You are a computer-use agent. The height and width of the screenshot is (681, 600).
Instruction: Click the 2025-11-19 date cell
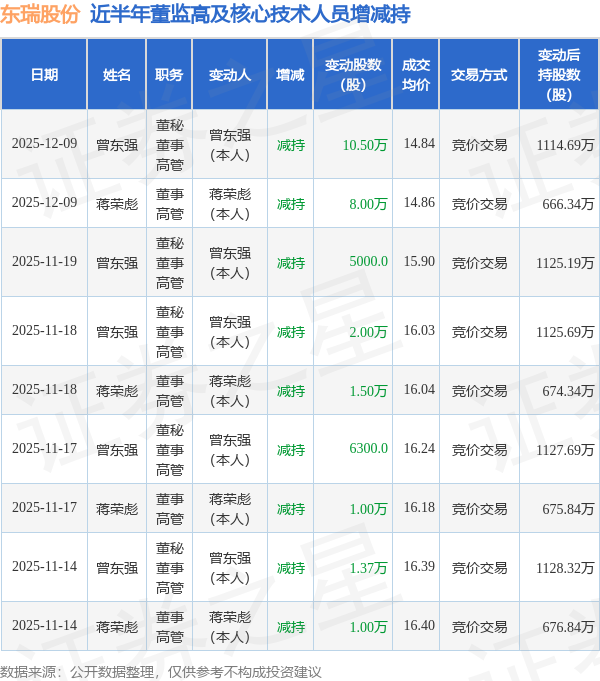[44, 261]
